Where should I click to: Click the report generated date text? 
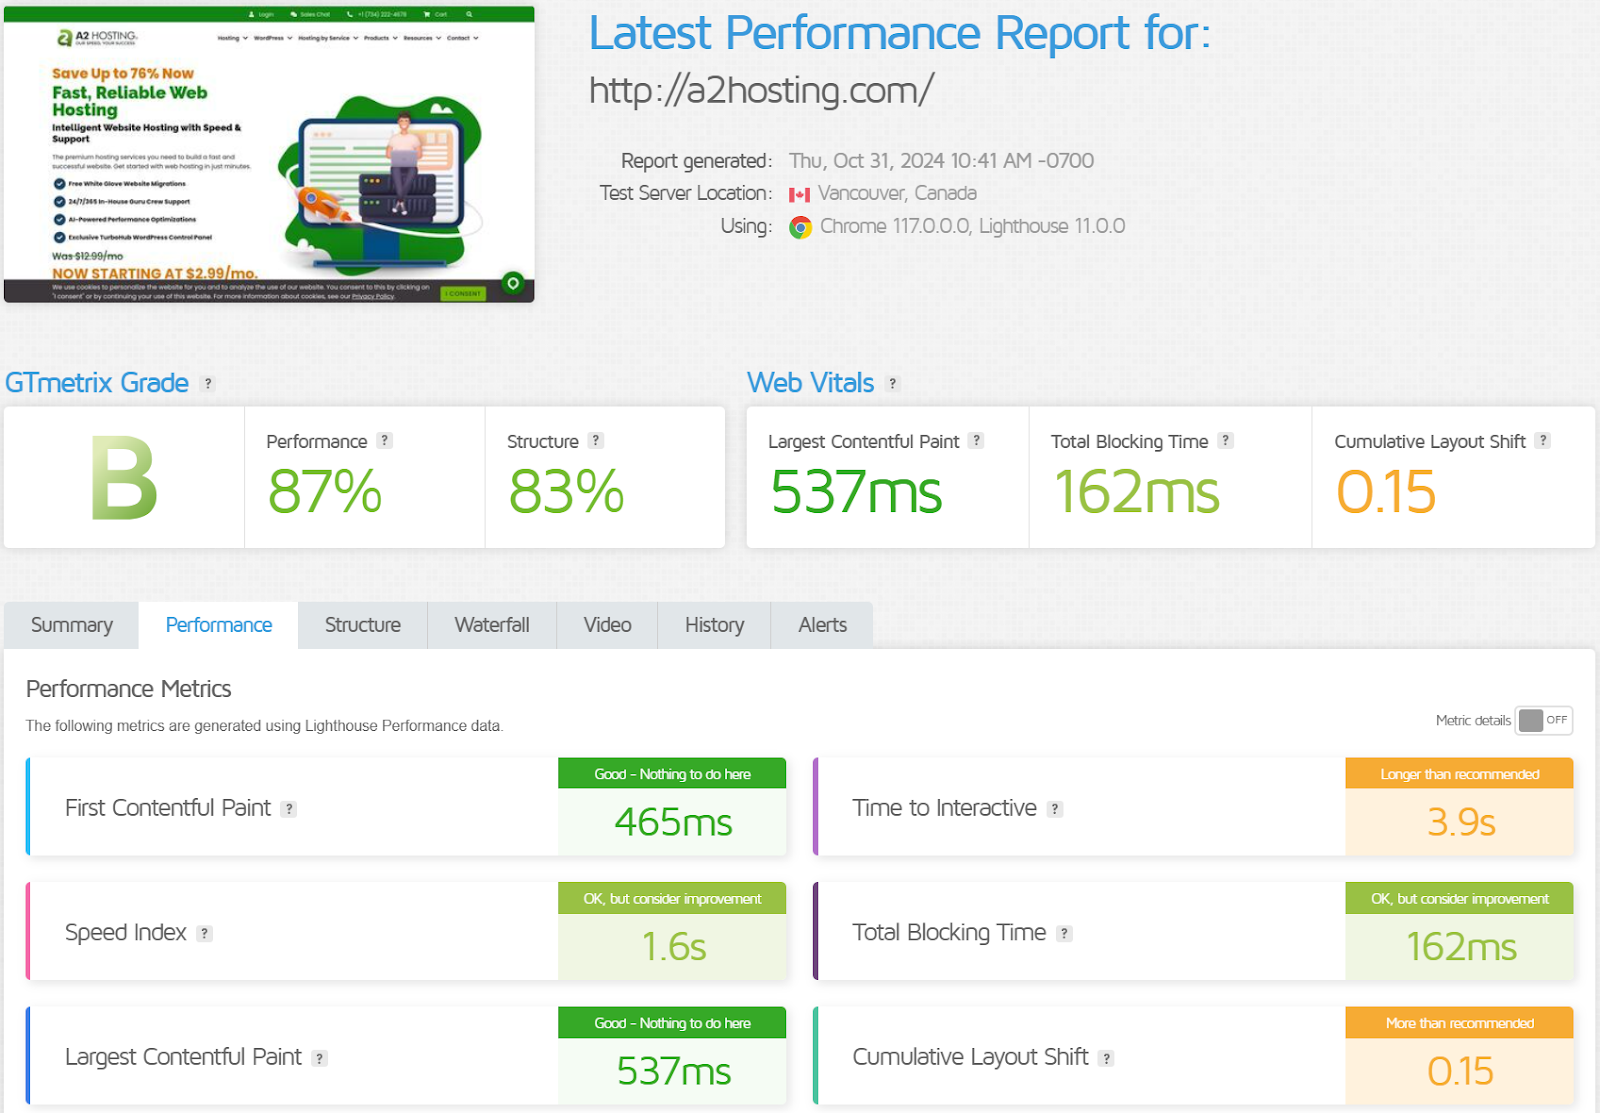pyautogui.click(x=941, y=161)
